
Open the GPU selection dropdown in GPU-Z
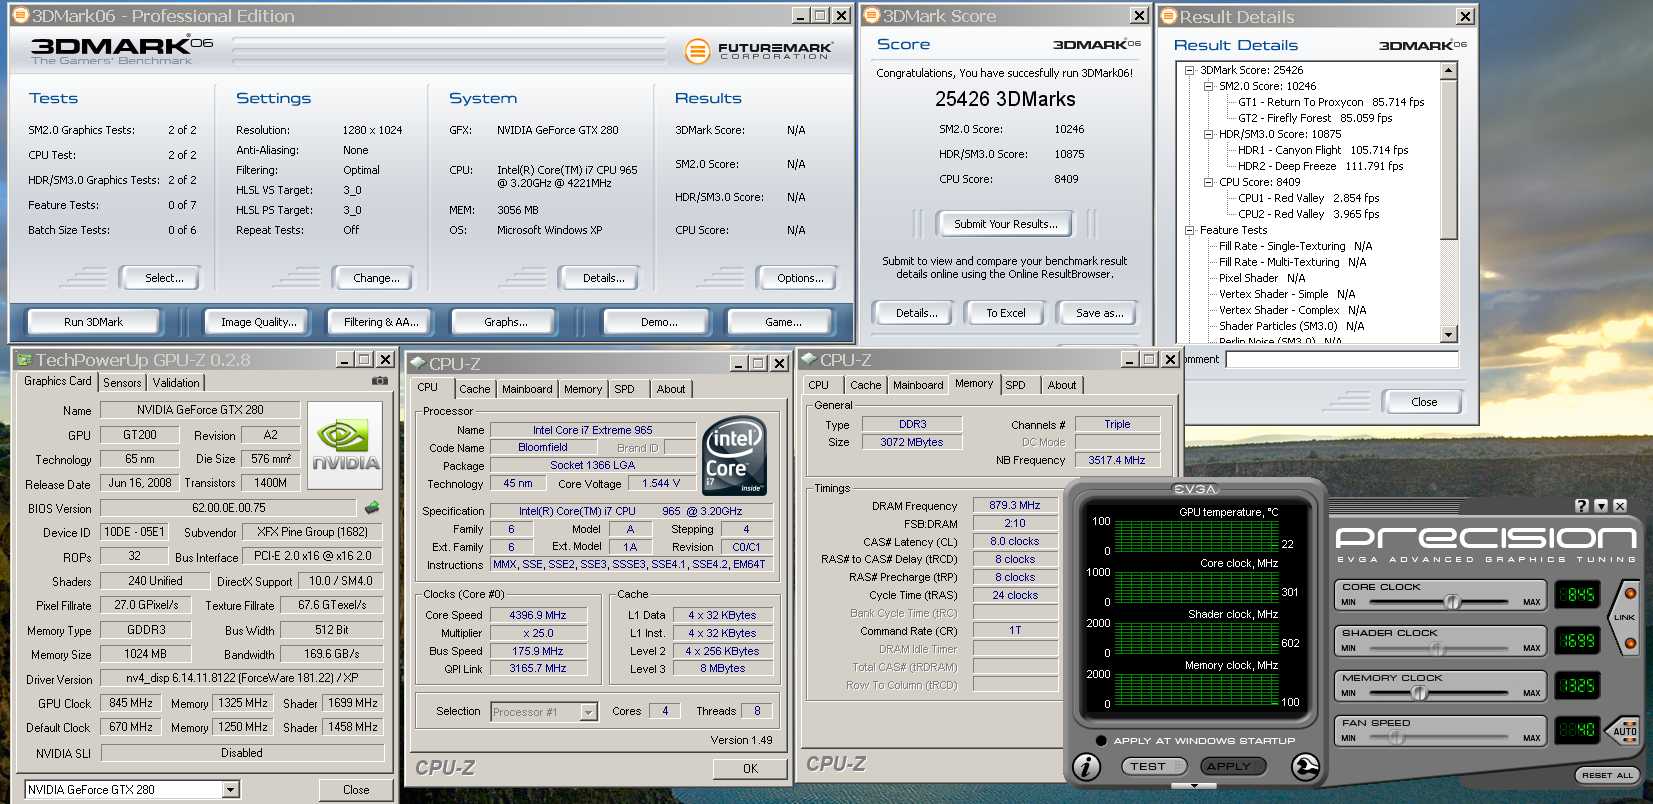pyautogui.click(x=231, y=790)
